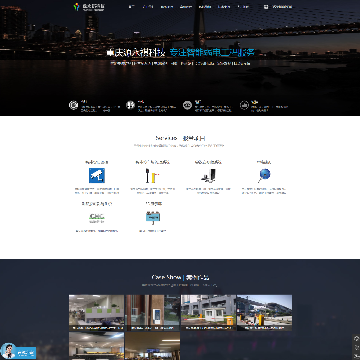Open the office interior case thumbnail
360x360 pixels.
(x=96, y=313)
